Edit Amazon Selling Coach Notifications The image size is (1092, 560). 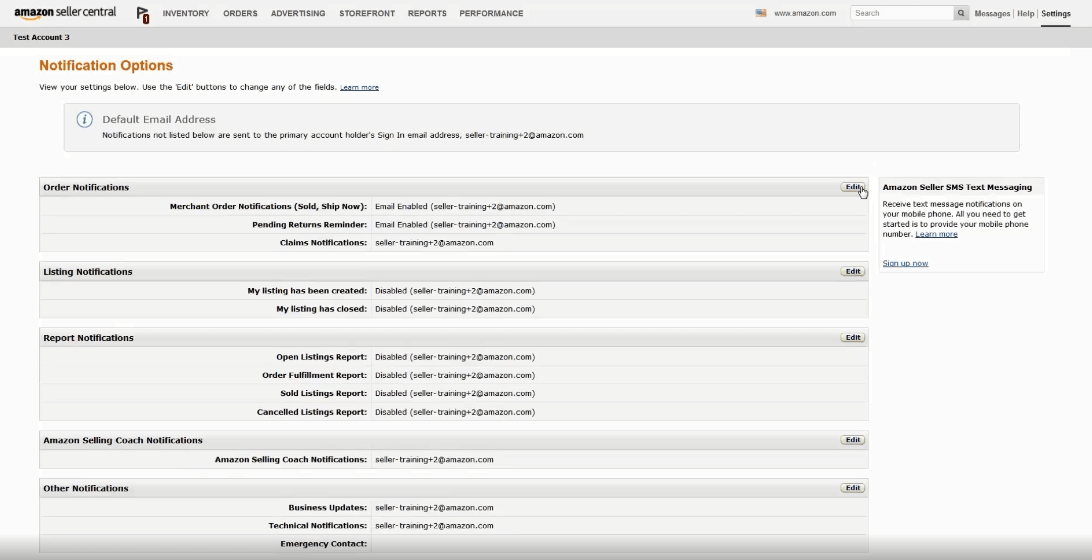852,440
